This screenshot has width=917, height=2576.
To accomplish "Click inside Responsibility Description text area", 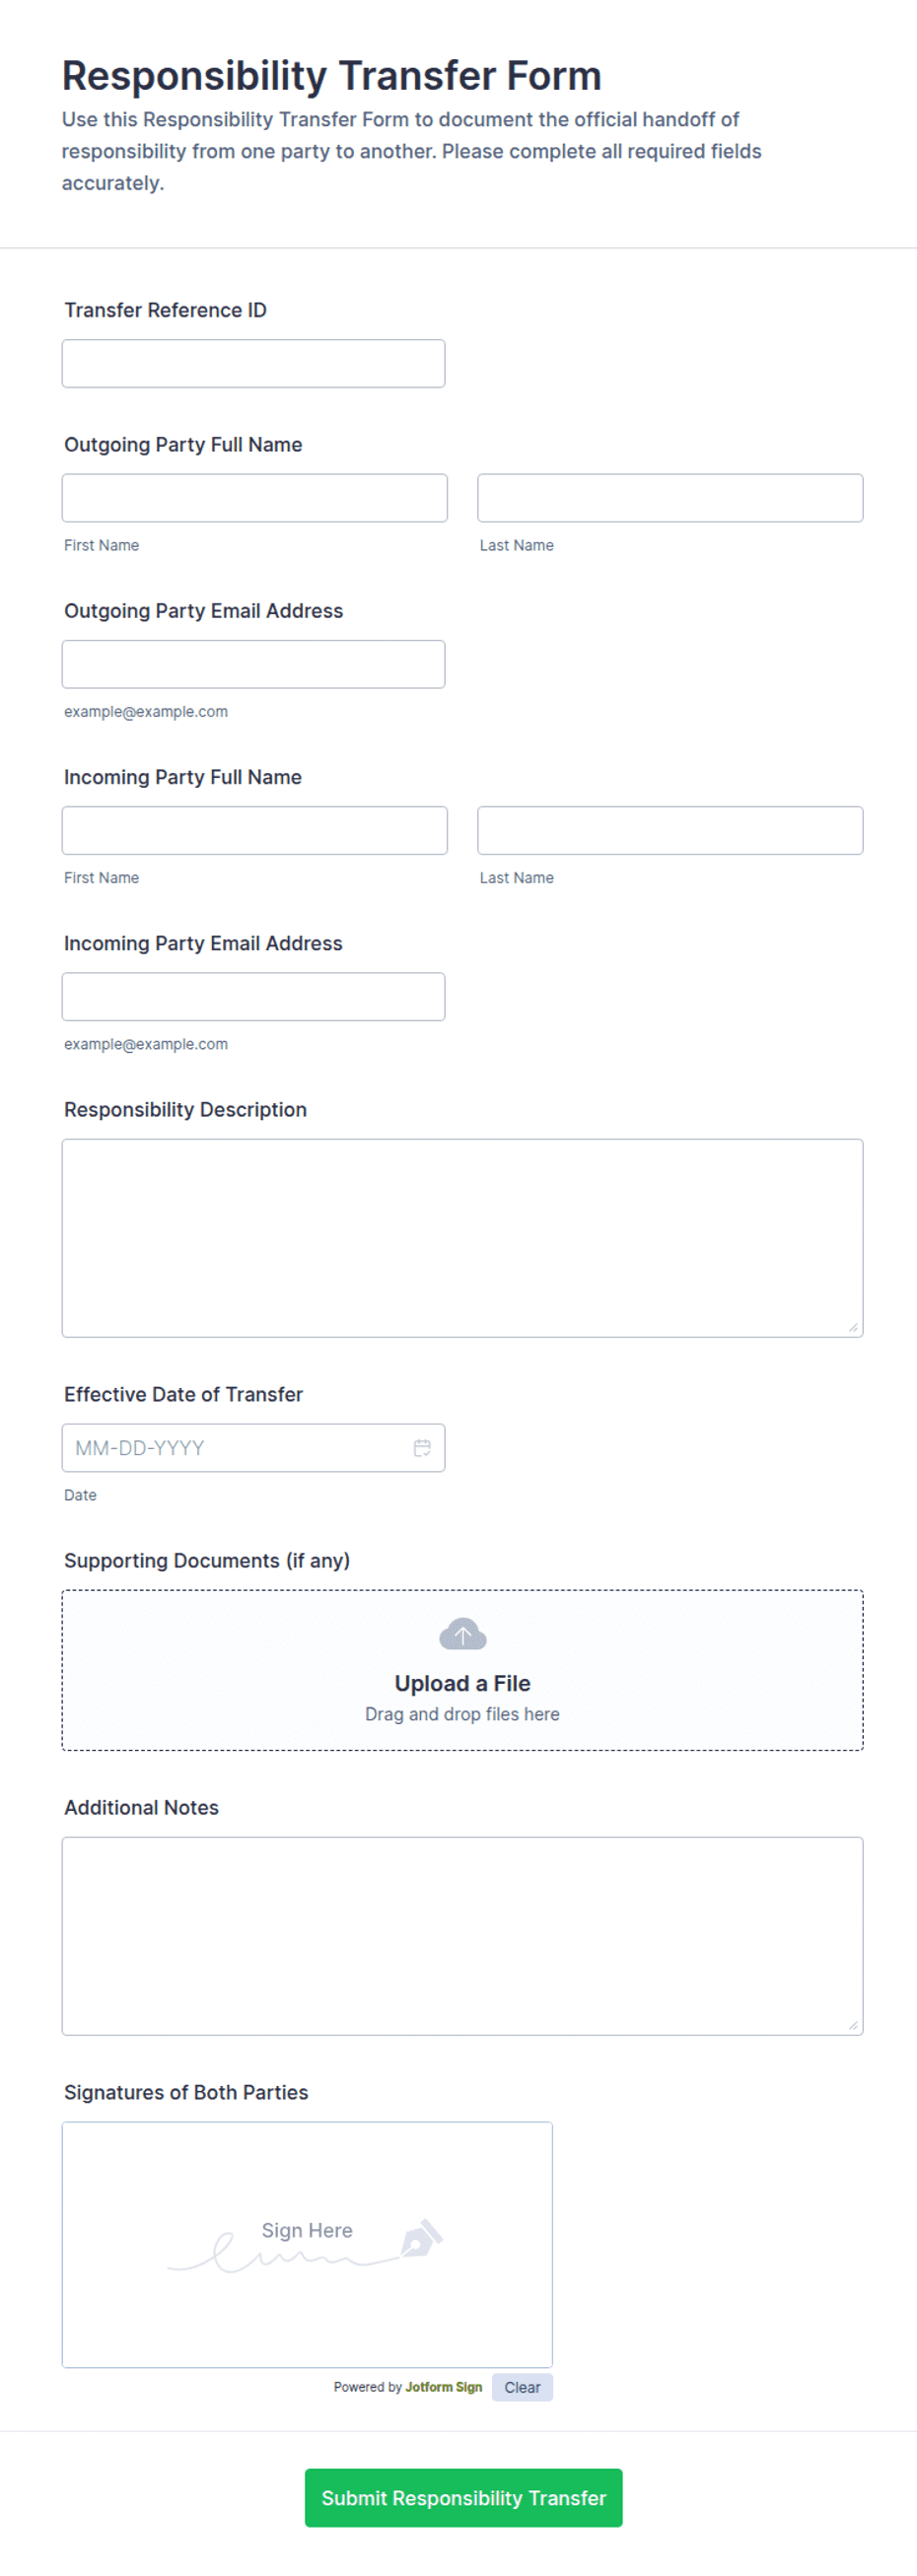I will tap(462, 1237).
